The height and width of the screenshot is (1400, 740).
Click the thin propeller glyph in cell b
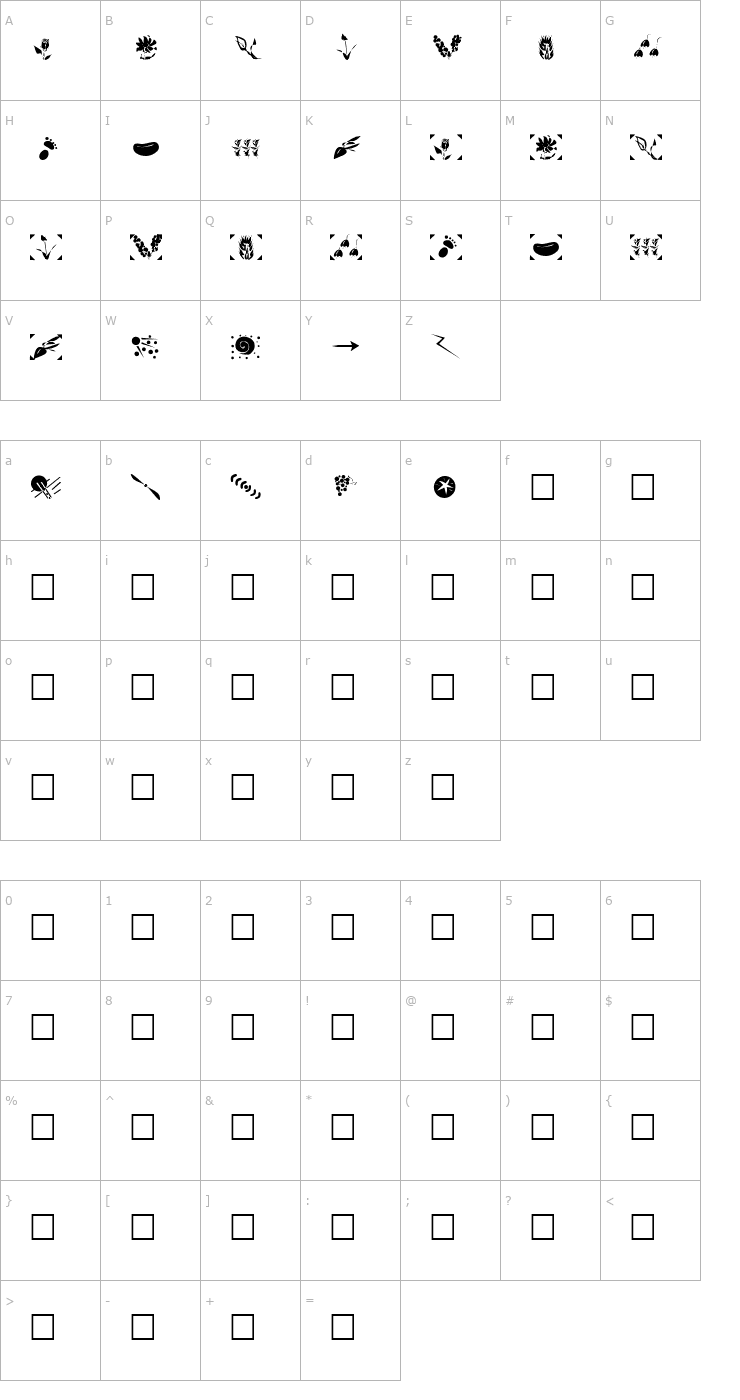pos(145,487)
